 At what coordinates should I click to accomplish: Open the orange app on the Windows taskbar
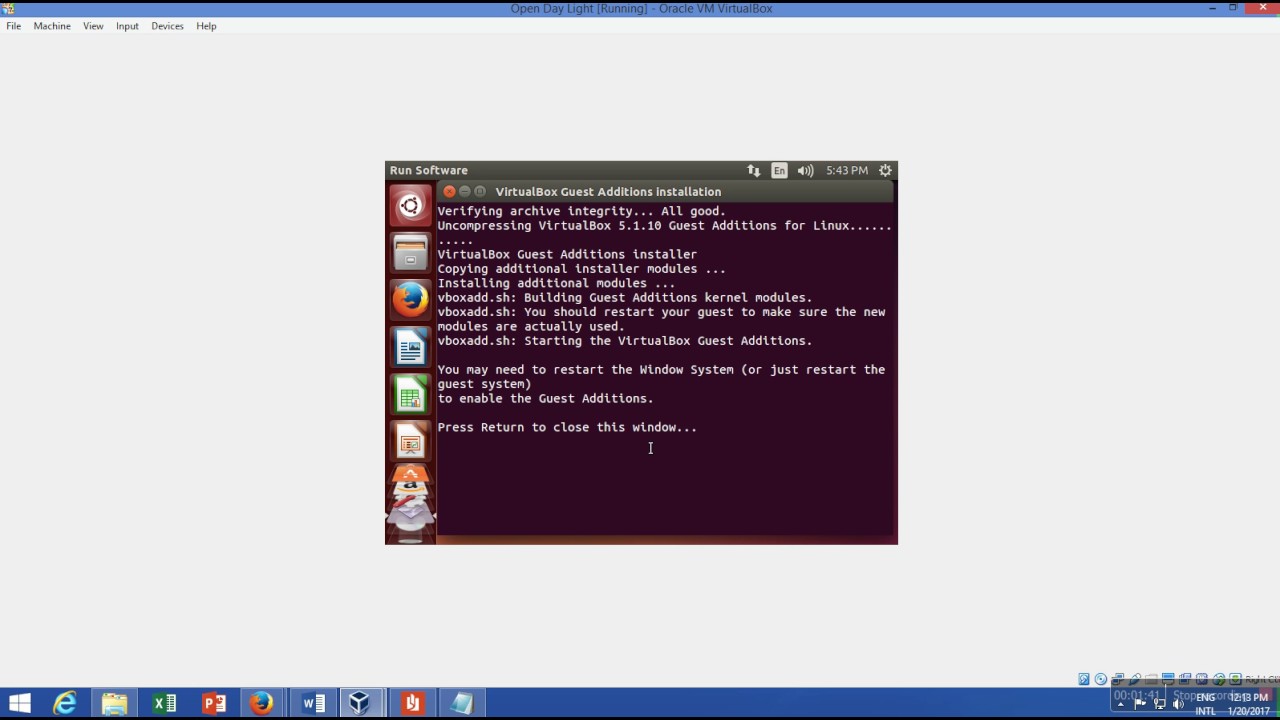[411, 704]
